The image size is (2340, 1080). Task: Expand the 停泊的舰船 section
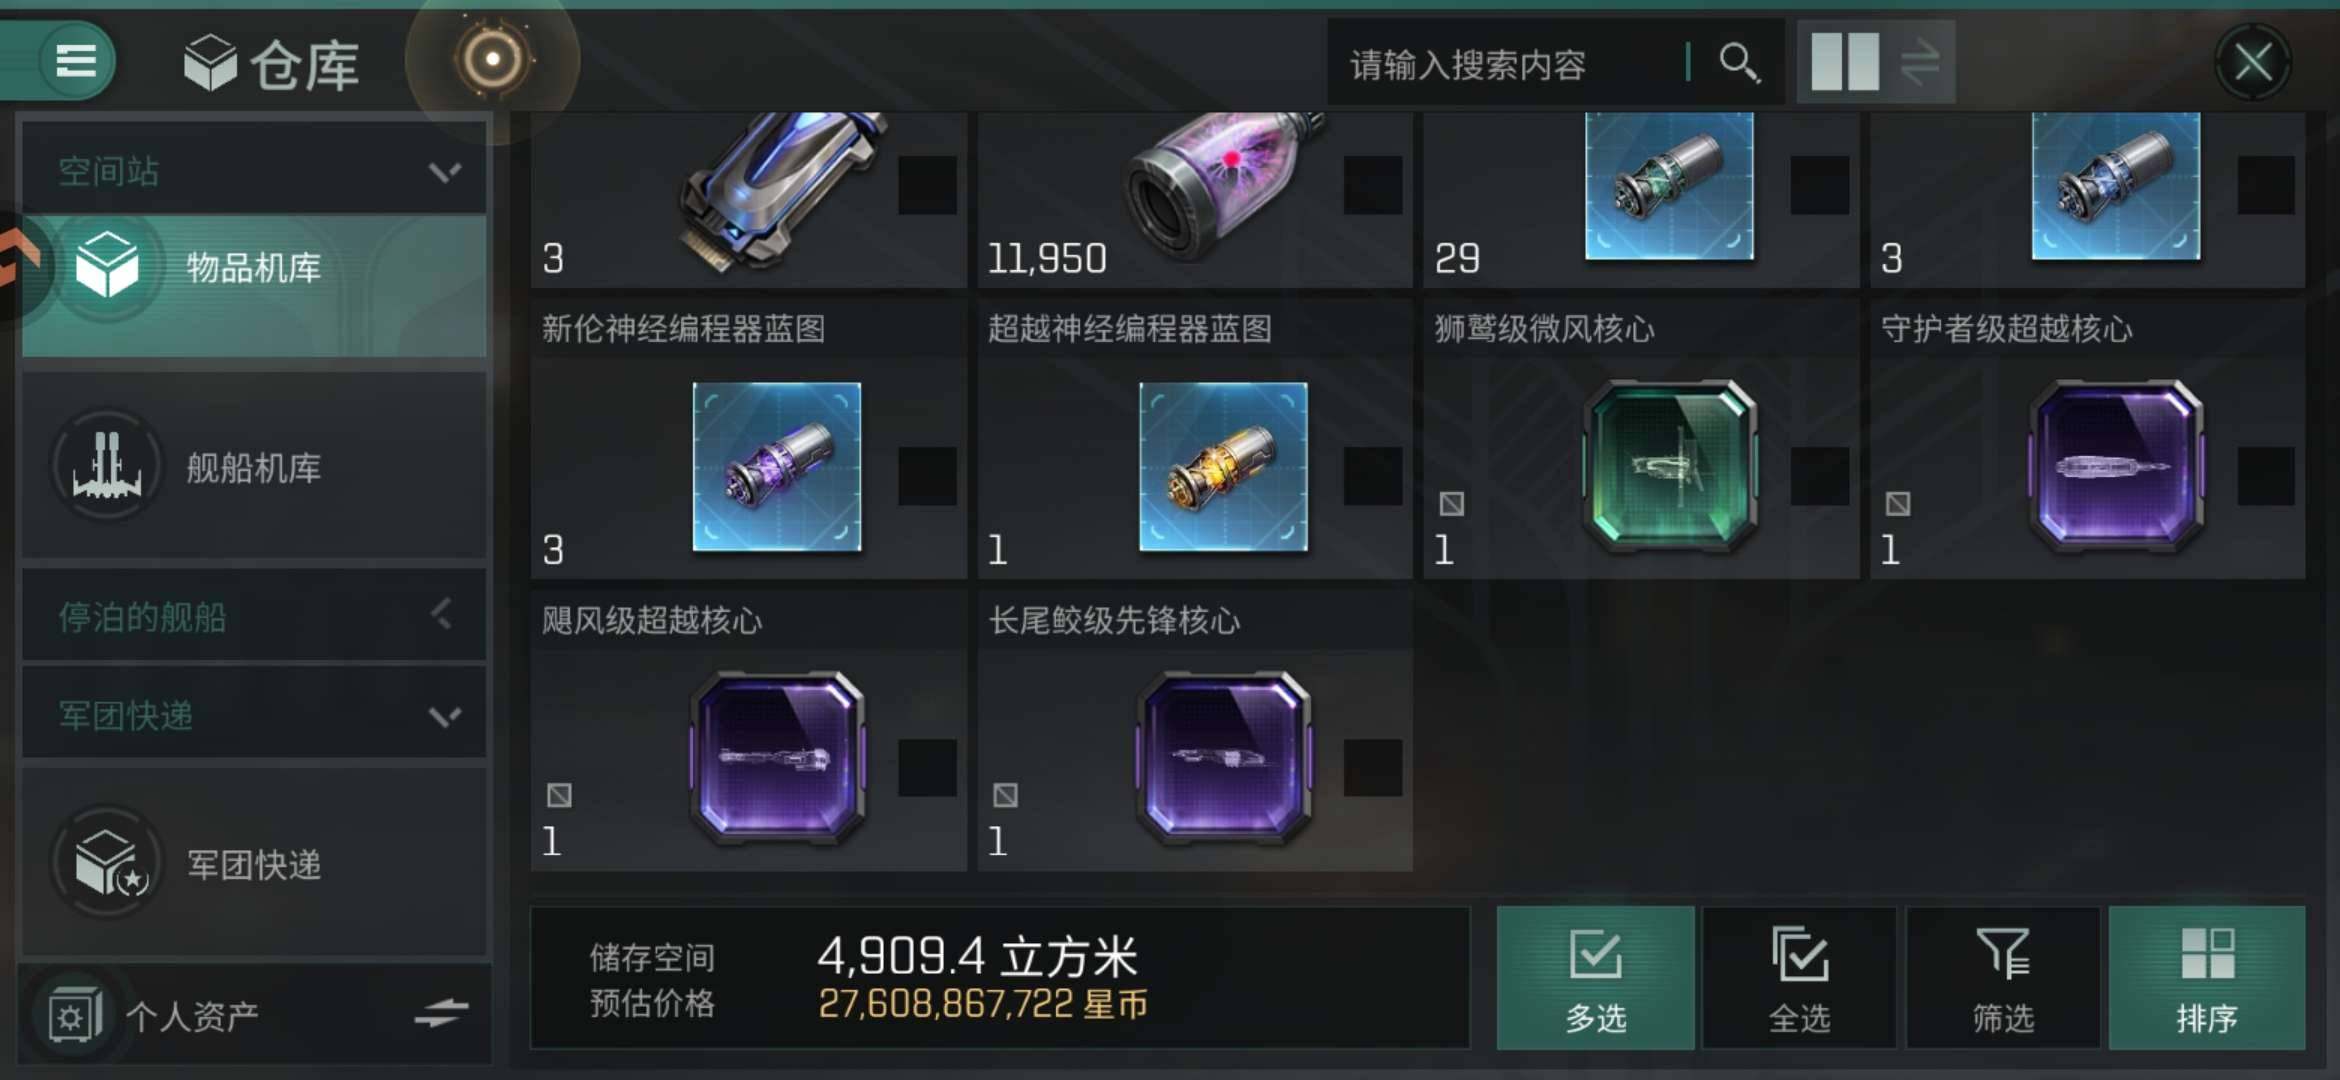click(254, 616)
